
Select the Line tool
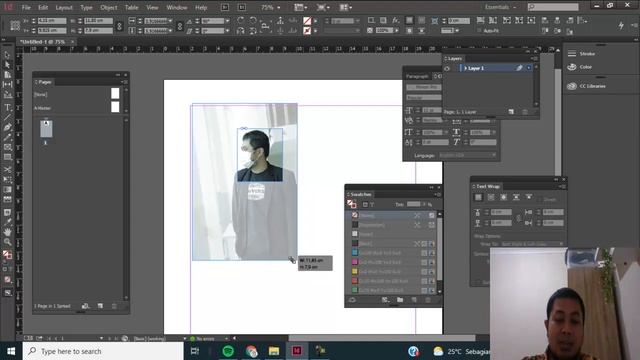(x=7, y=118)
